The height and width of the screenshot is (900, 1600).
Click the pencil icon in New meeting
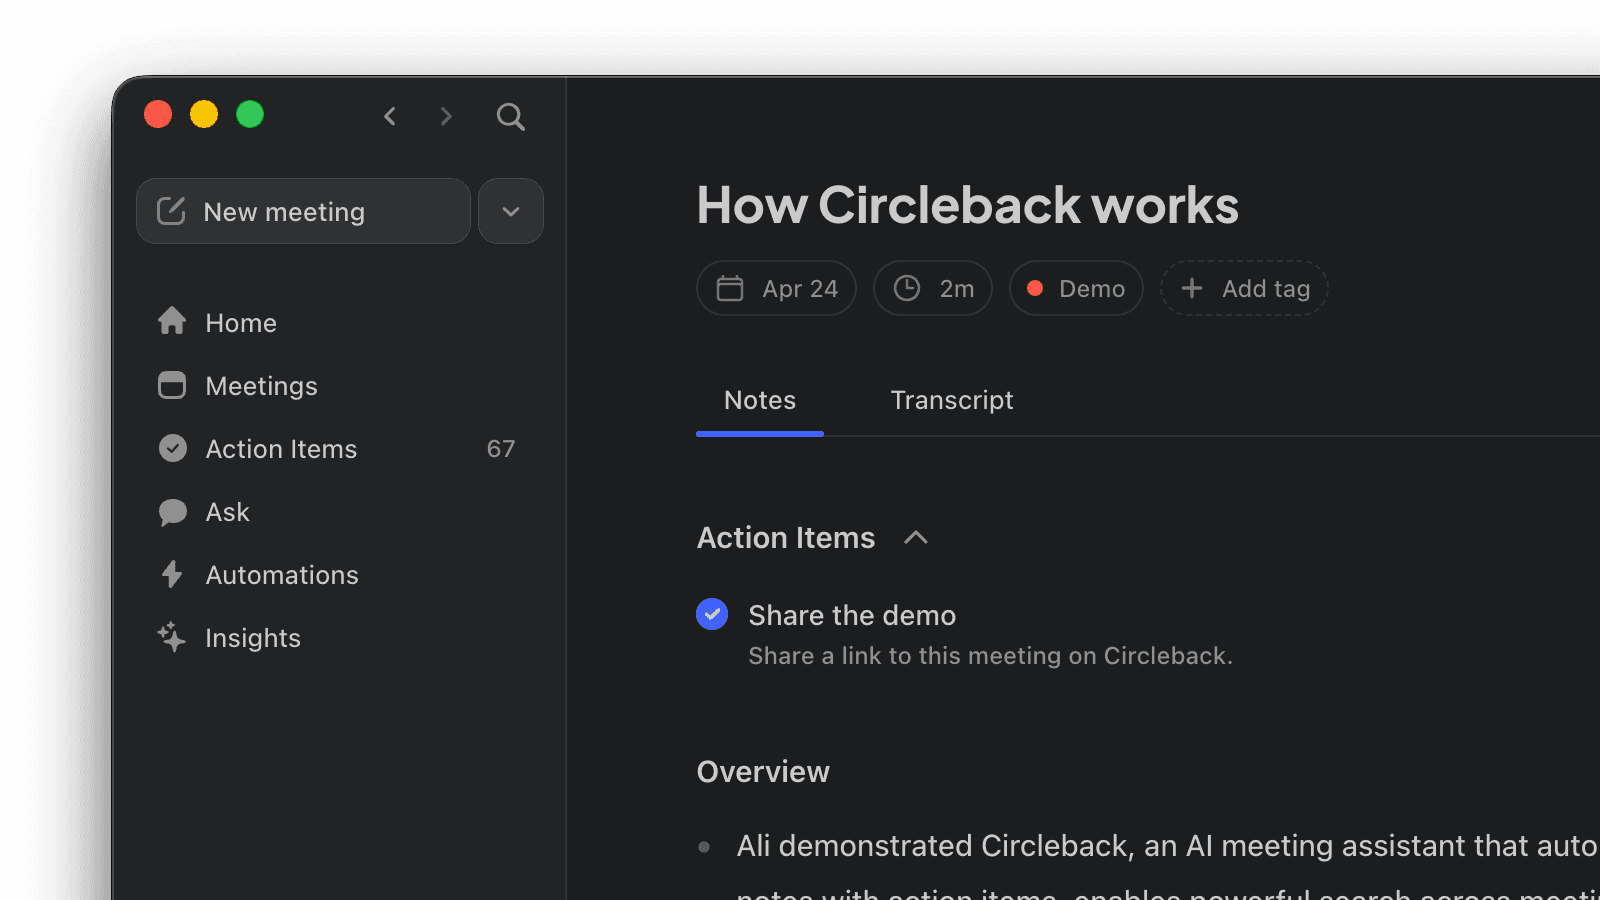(x=171, y=211)
